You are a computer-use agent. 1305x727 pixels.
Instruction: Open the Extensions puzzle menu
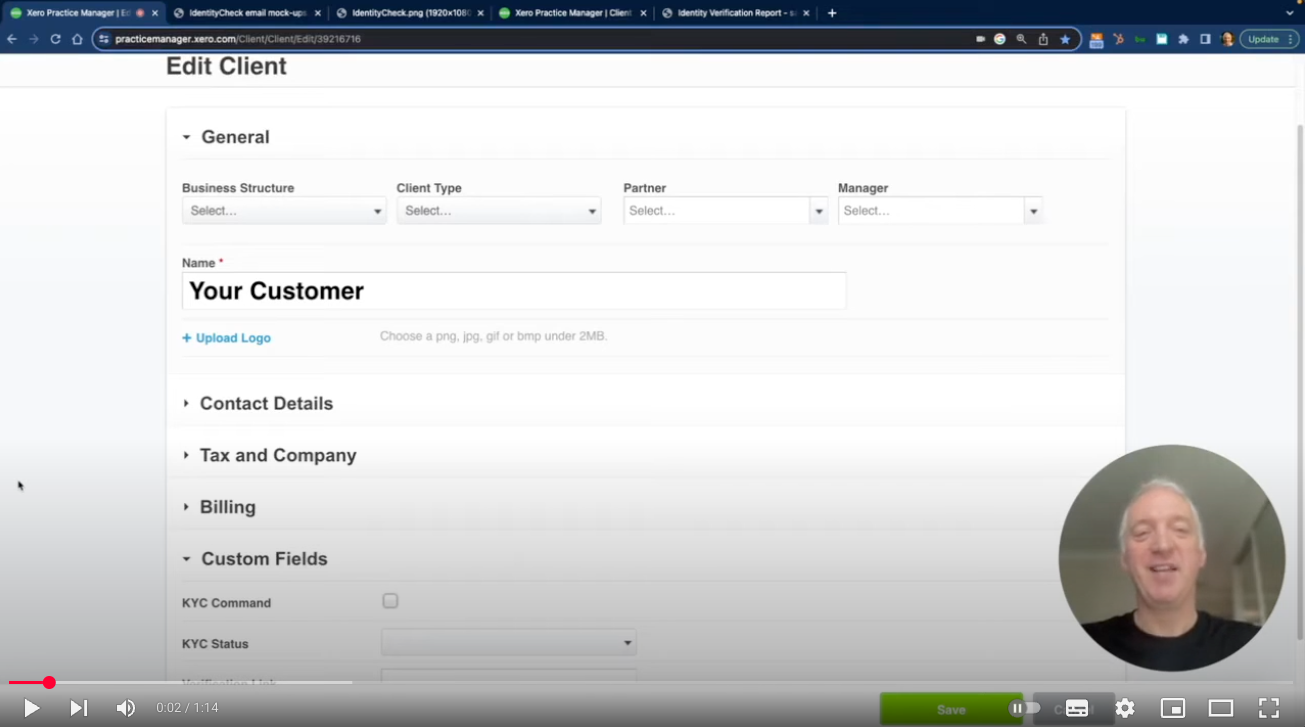pos(1184,39)
